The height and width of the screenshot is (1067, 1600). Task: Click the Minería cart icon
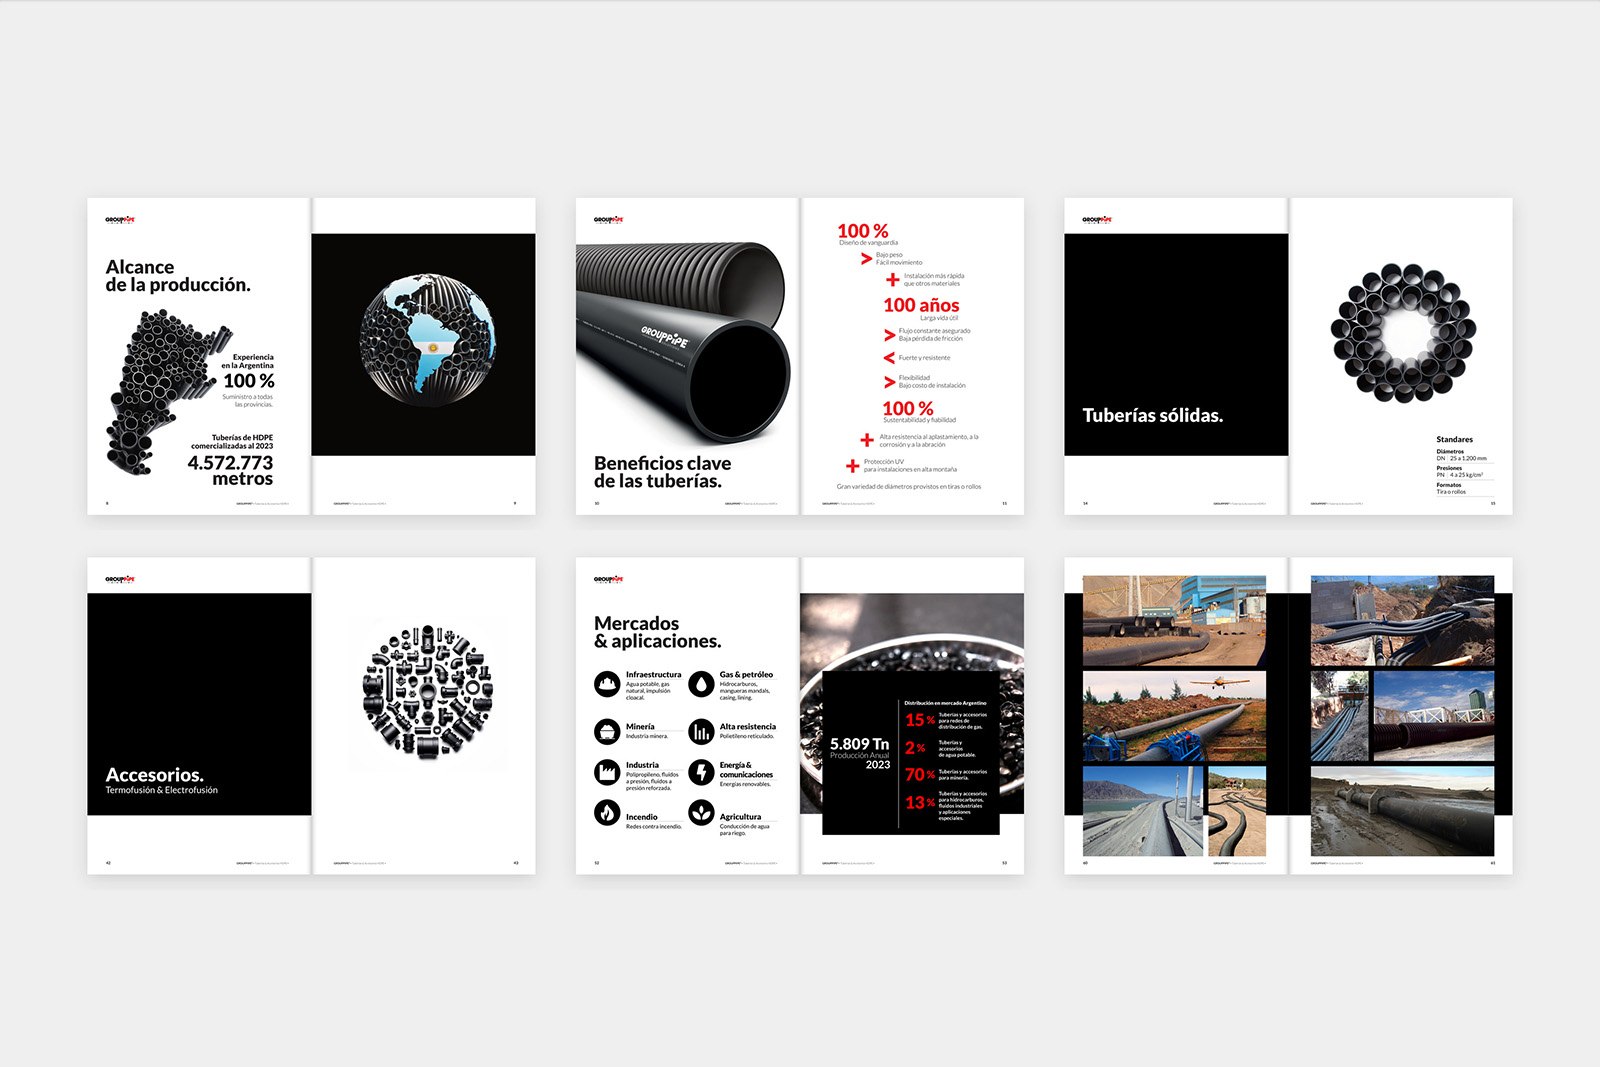click(607, 732)
